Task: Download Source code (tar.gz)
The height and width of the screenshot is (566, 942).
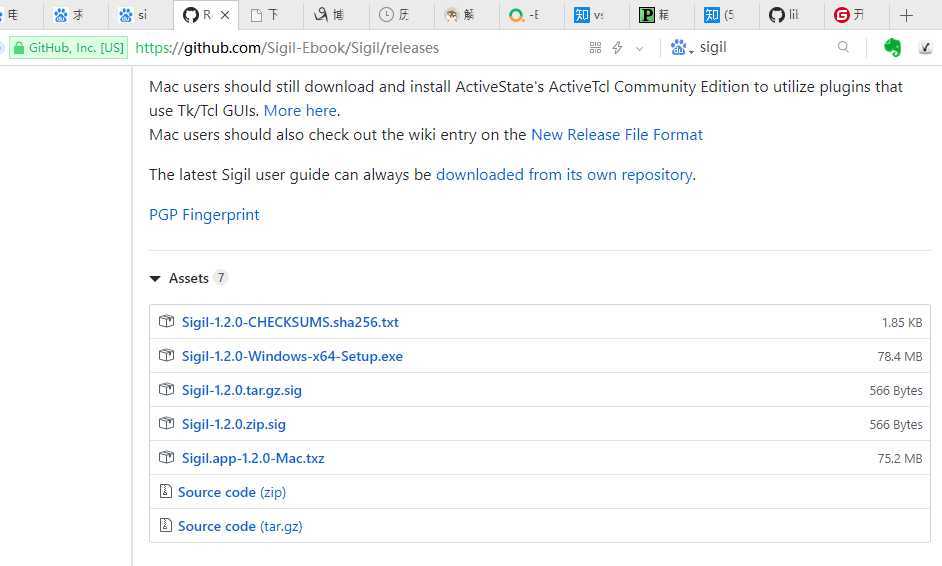Action: 240,526
